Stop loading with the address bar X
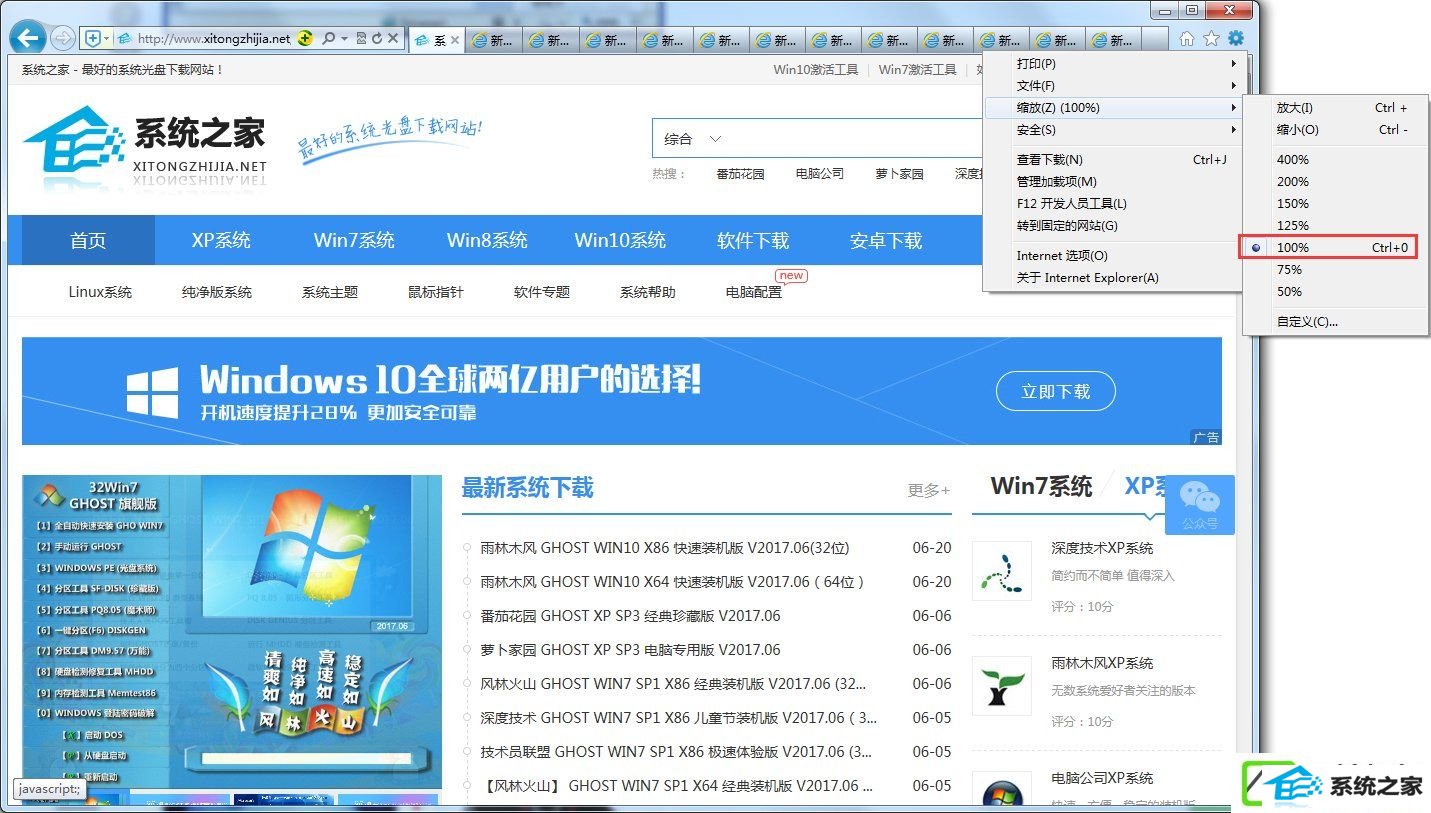The height and width of the screenshot is (813, 1431). click(x=393, y=39)
